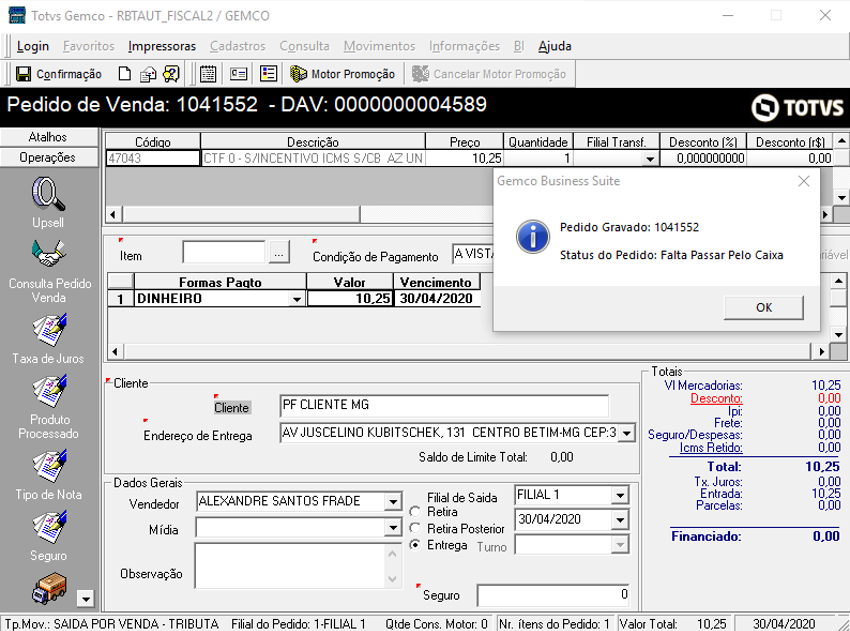Switch to the Atalhos tab
850x631 pixels.
point(48,137)
